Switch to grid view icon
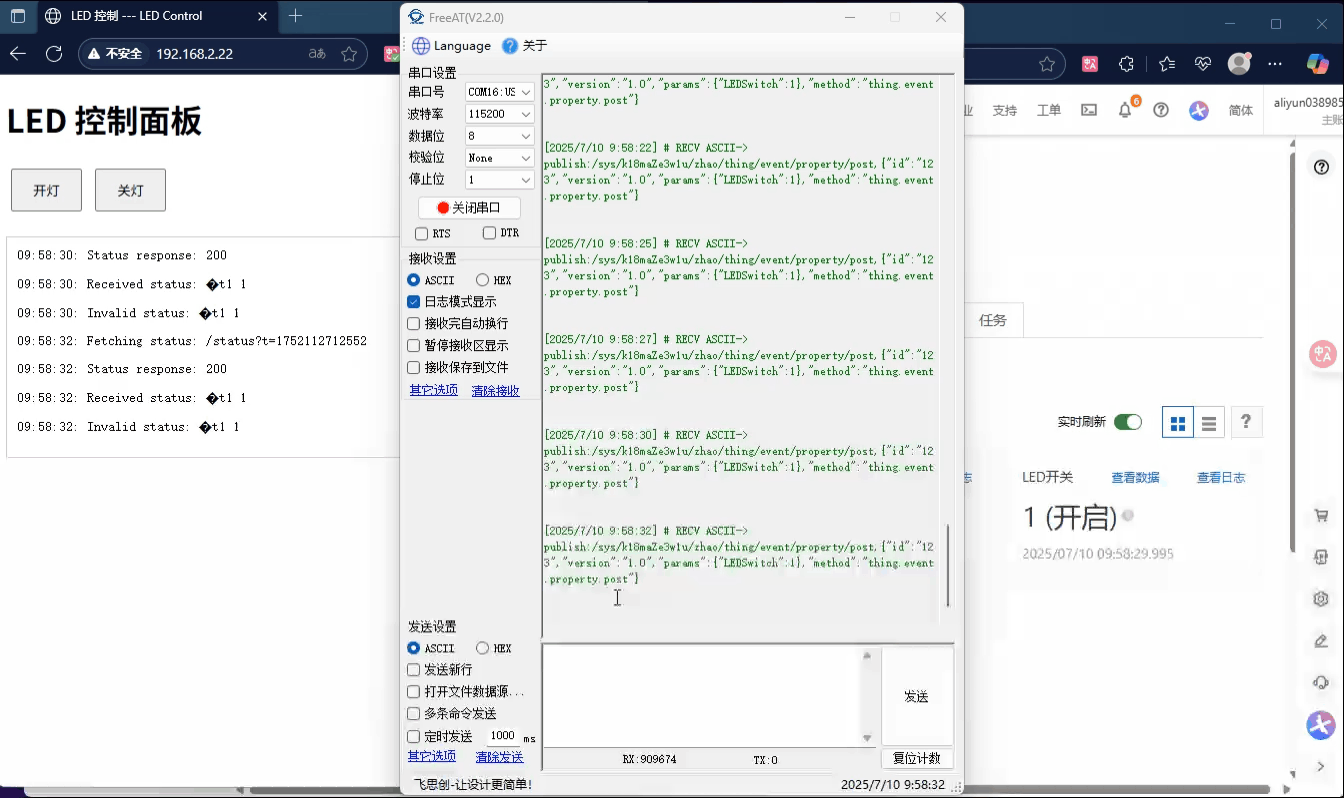 [1178, 423]
